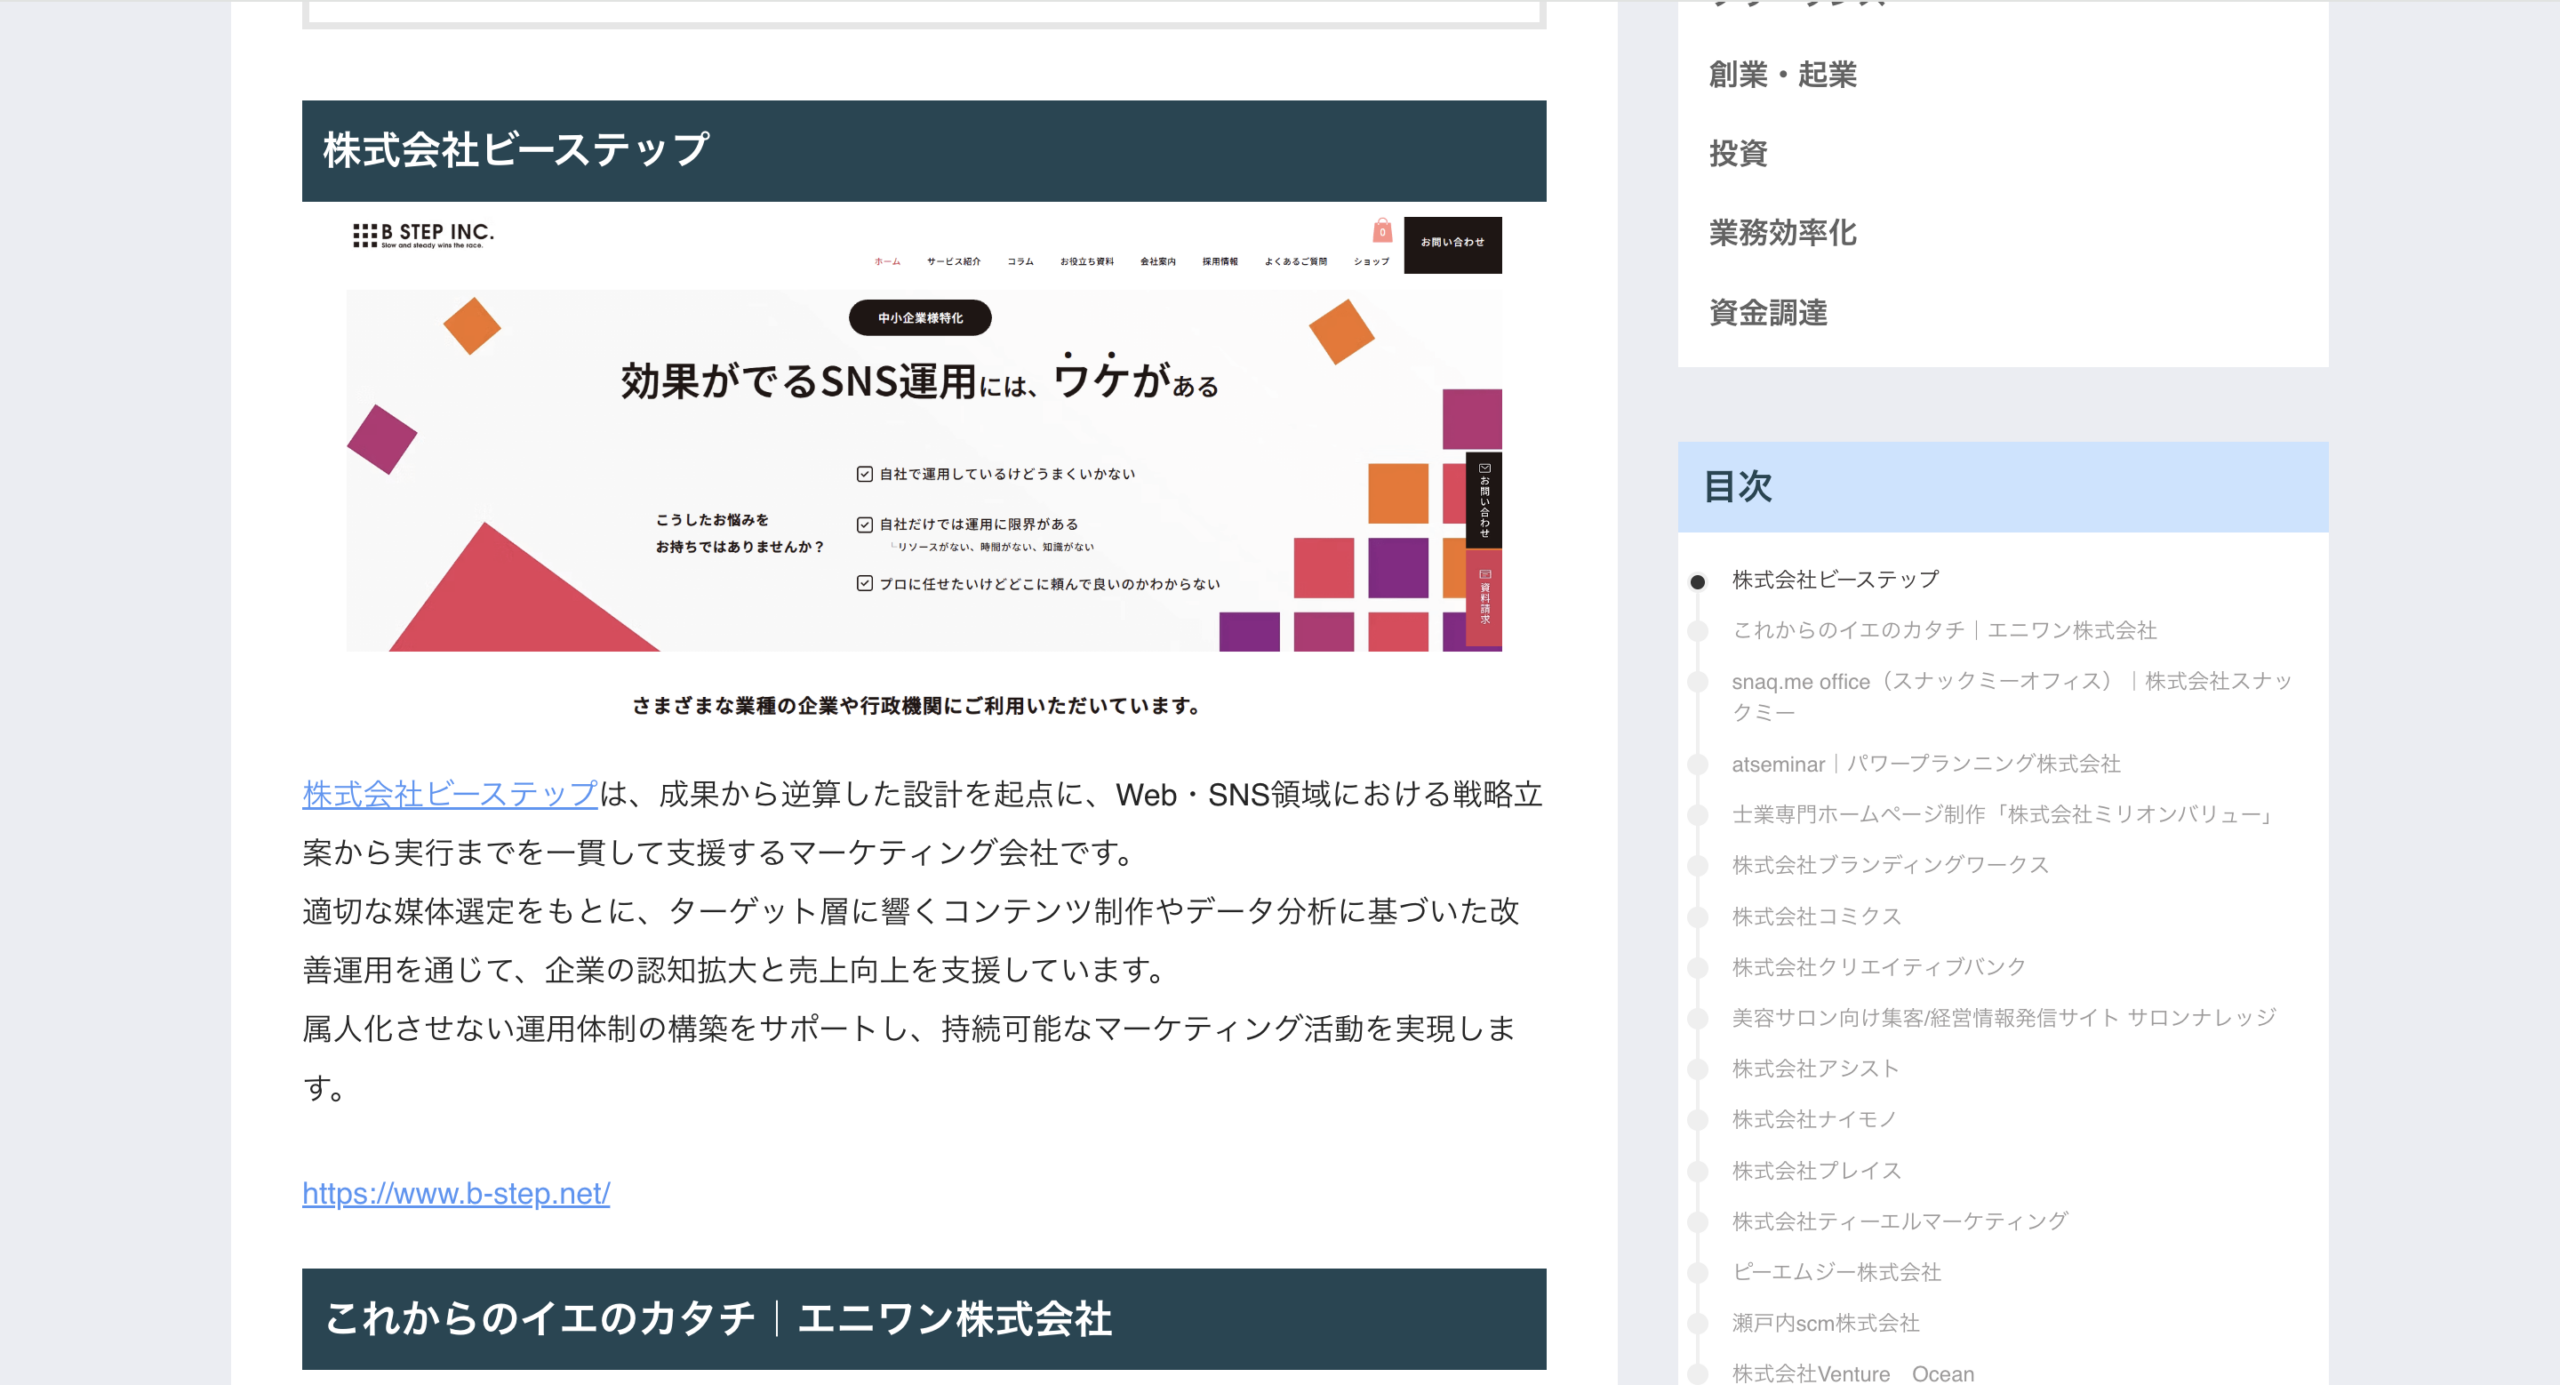The image size is (2560, 1385).
Task: Jump to 株式会社ナイモノ in contents
Action: click(x=1814, y=1119)
